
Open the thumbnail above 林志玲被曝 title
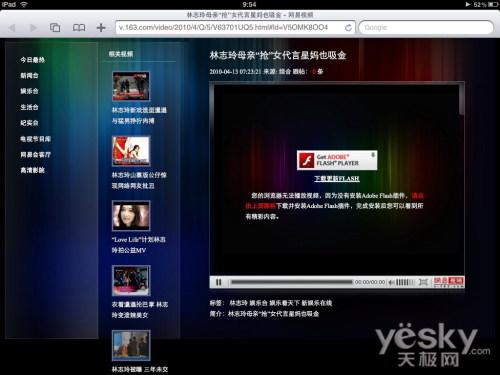tap(131, 345)
